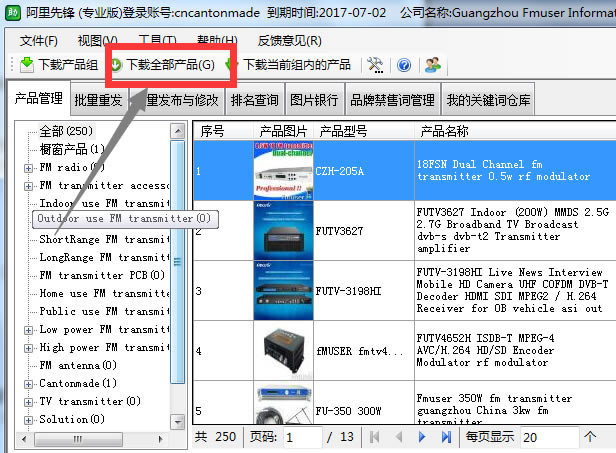This screenshot has height=453, width=616.
Task: Expand the TV transmitter tree node
Action: [x=28, y=401]
